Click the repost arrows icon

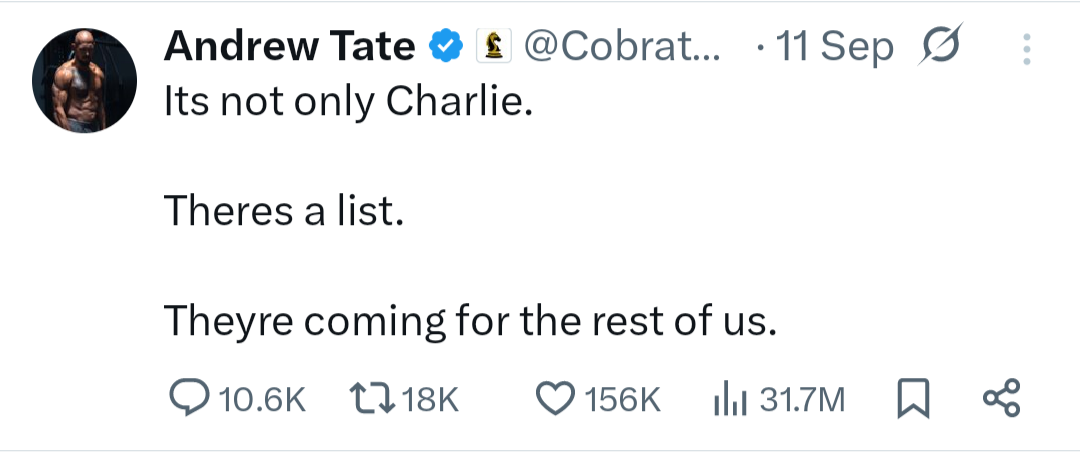click(376, 398)
